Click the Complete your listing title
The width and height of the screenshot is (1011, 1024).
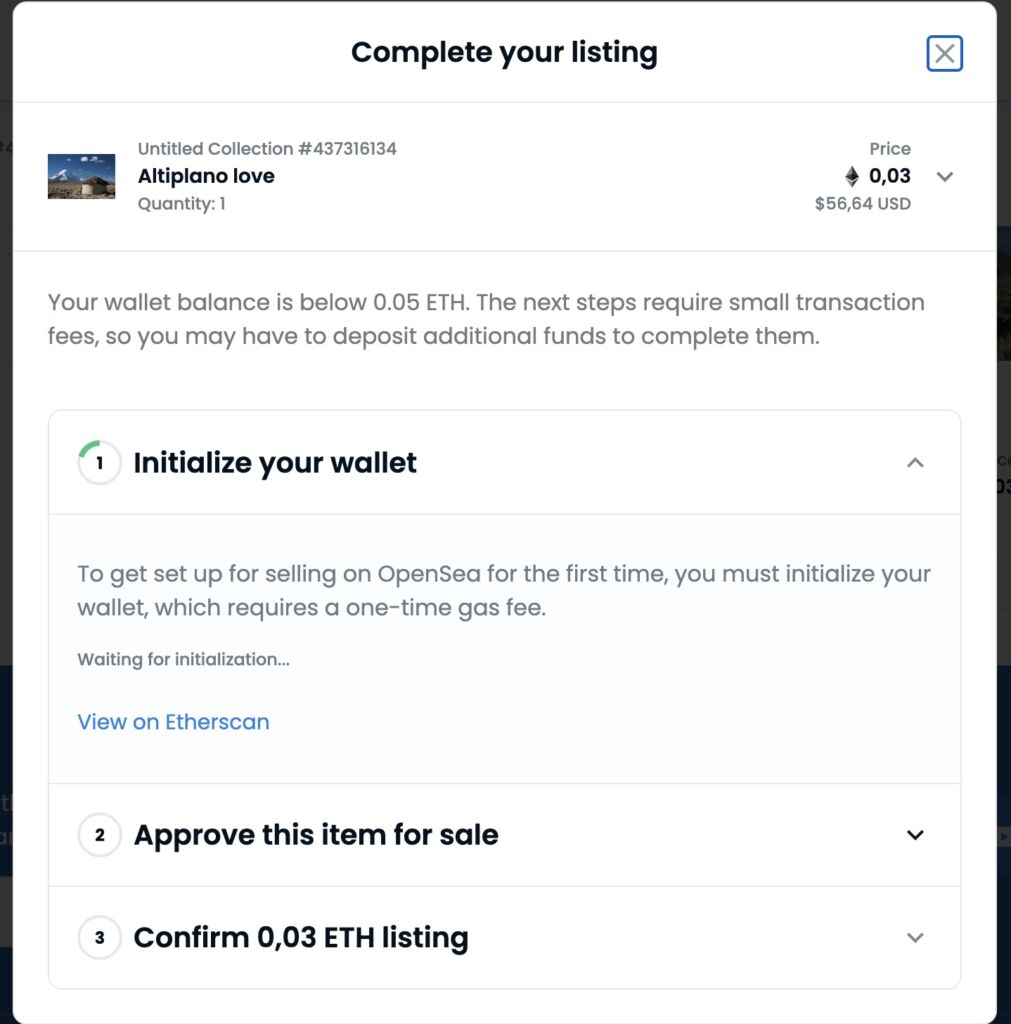coord(504,52)
